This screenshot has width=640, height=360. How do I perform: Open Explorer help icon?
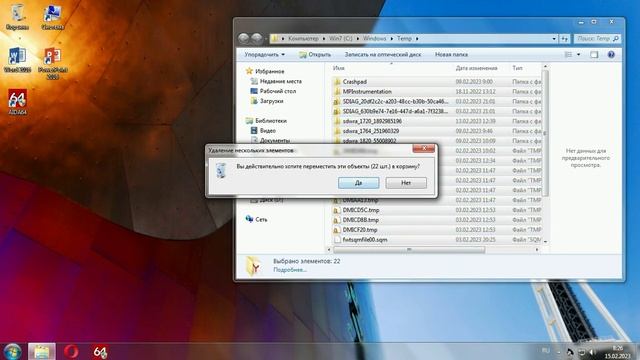611,54
